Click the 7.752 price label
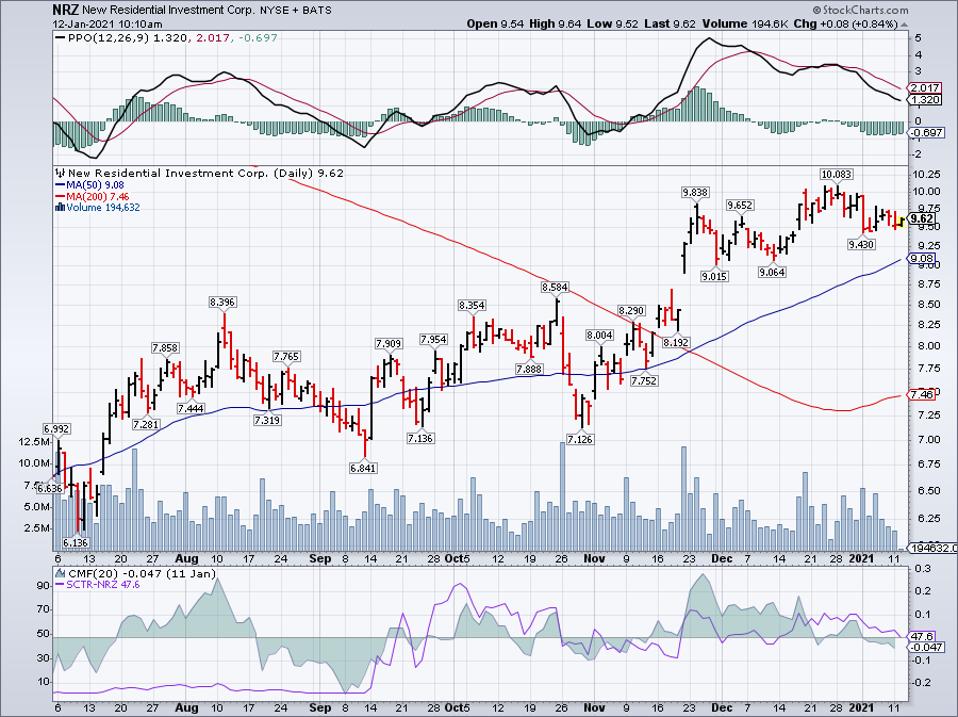958x717 pixels. coord(644,380)
